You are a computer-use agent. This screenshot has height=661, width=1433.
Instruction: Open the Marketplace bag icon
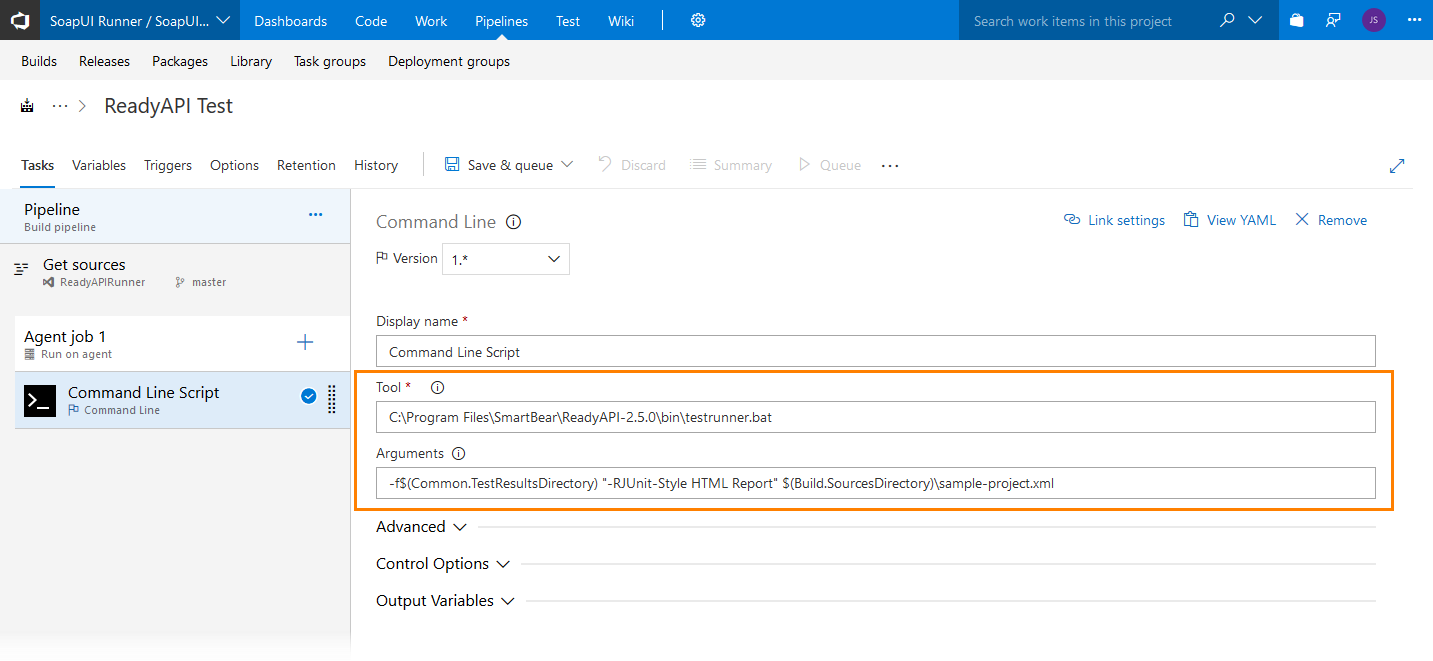(x=1295, y=20)
